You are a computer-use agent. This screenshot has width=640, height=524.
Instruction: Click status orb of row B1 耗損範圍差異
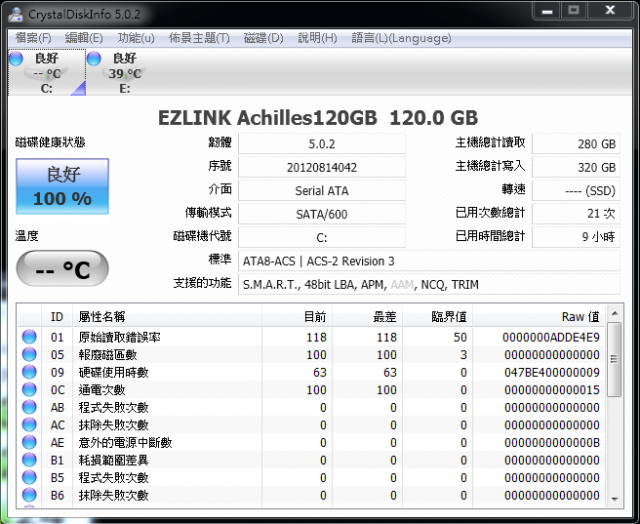pos(29,460)
